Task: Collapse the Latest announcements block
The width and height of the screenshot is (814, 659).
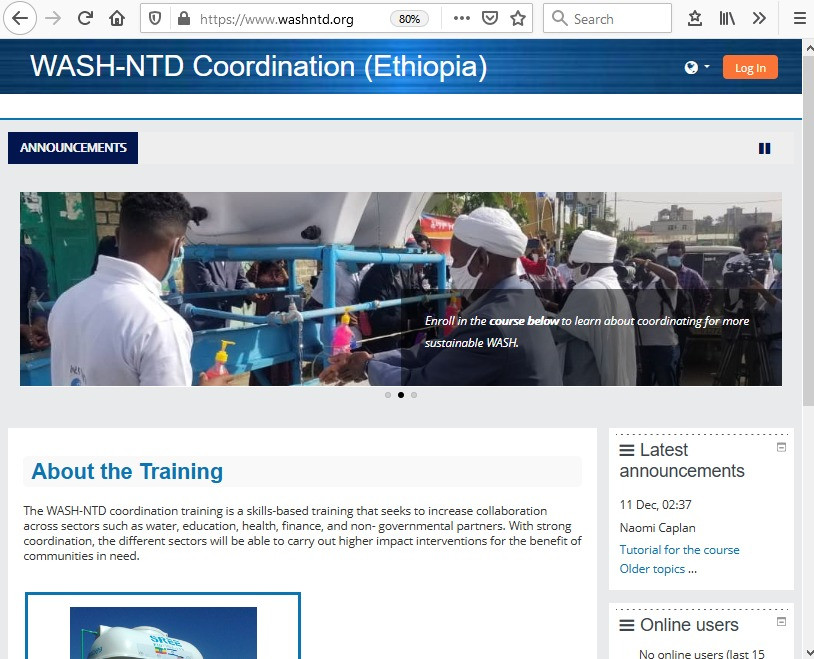Action: click(781, 447)
